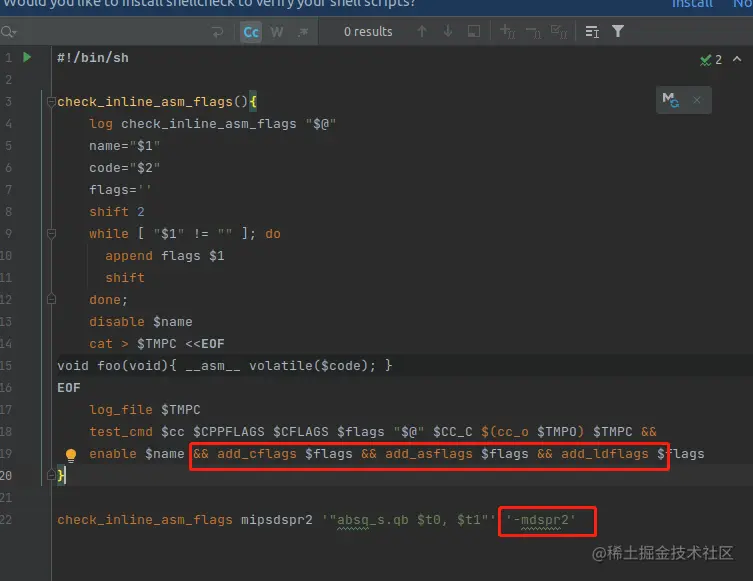The height and width of the screenshot is (581, 753).
Task: Click 'mipsdspr2' argument on last line
Action: (277, 520)
